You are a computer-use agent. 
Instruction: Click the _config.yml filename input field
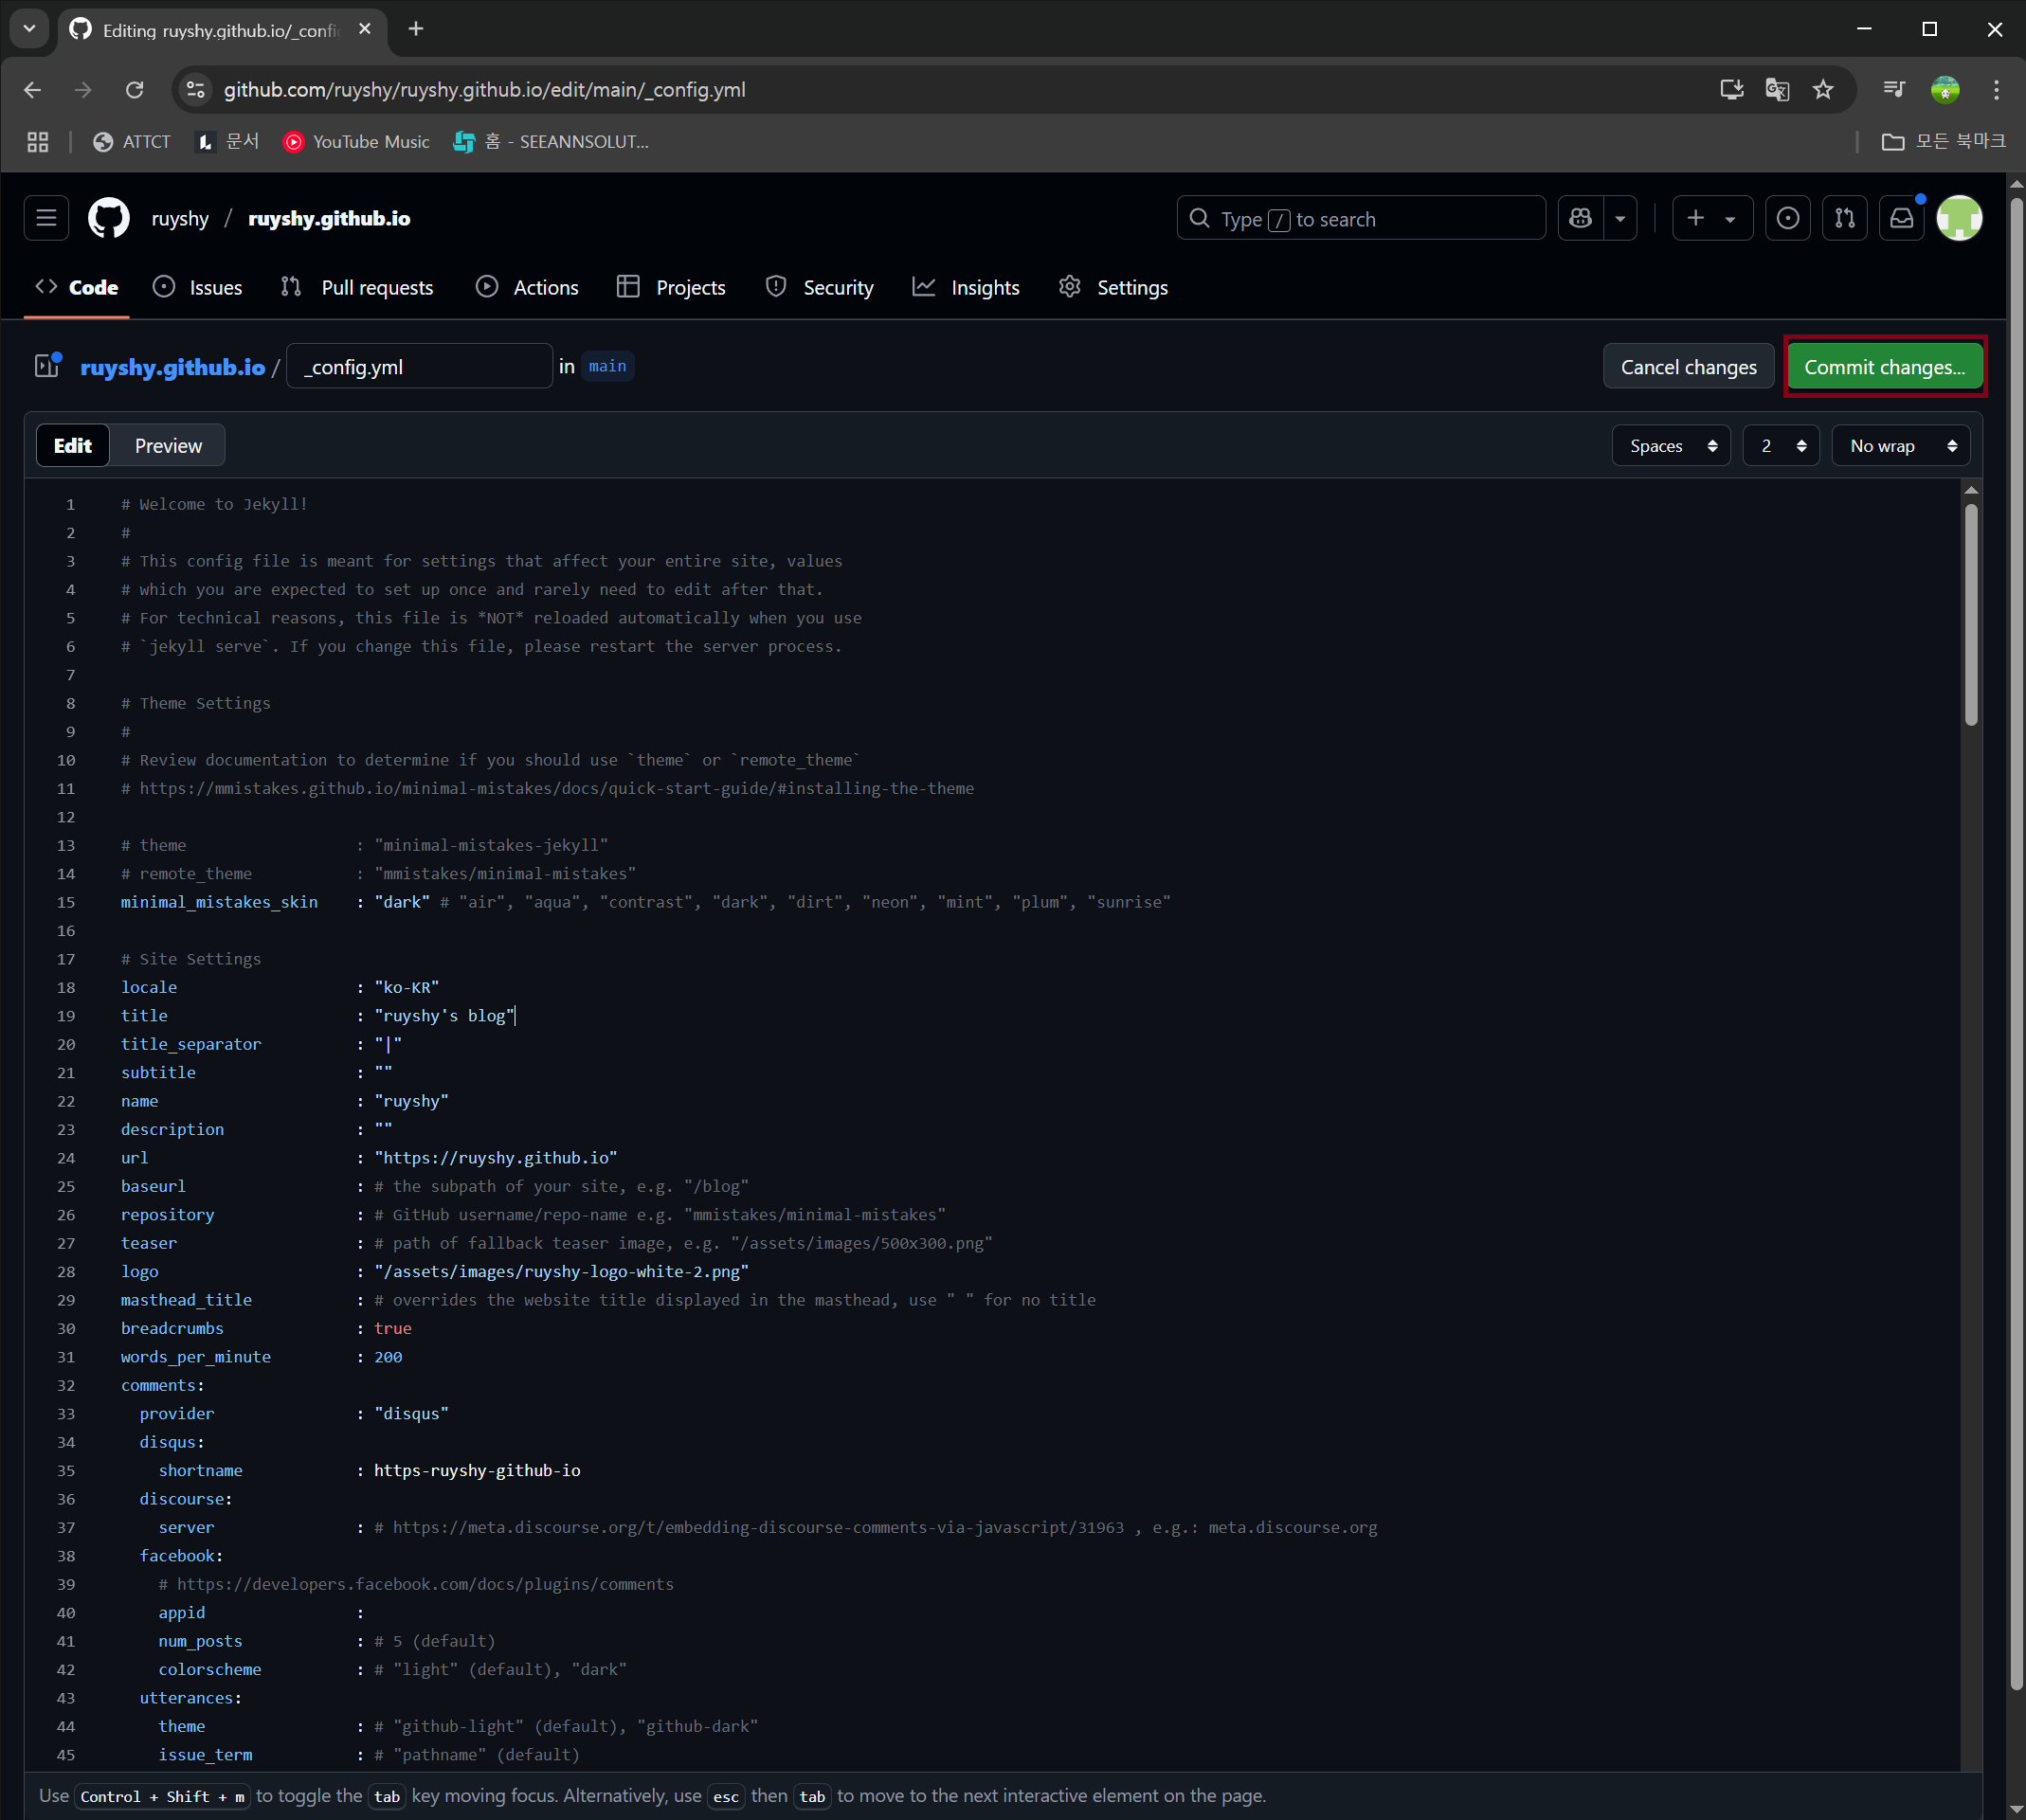[419, 366]
